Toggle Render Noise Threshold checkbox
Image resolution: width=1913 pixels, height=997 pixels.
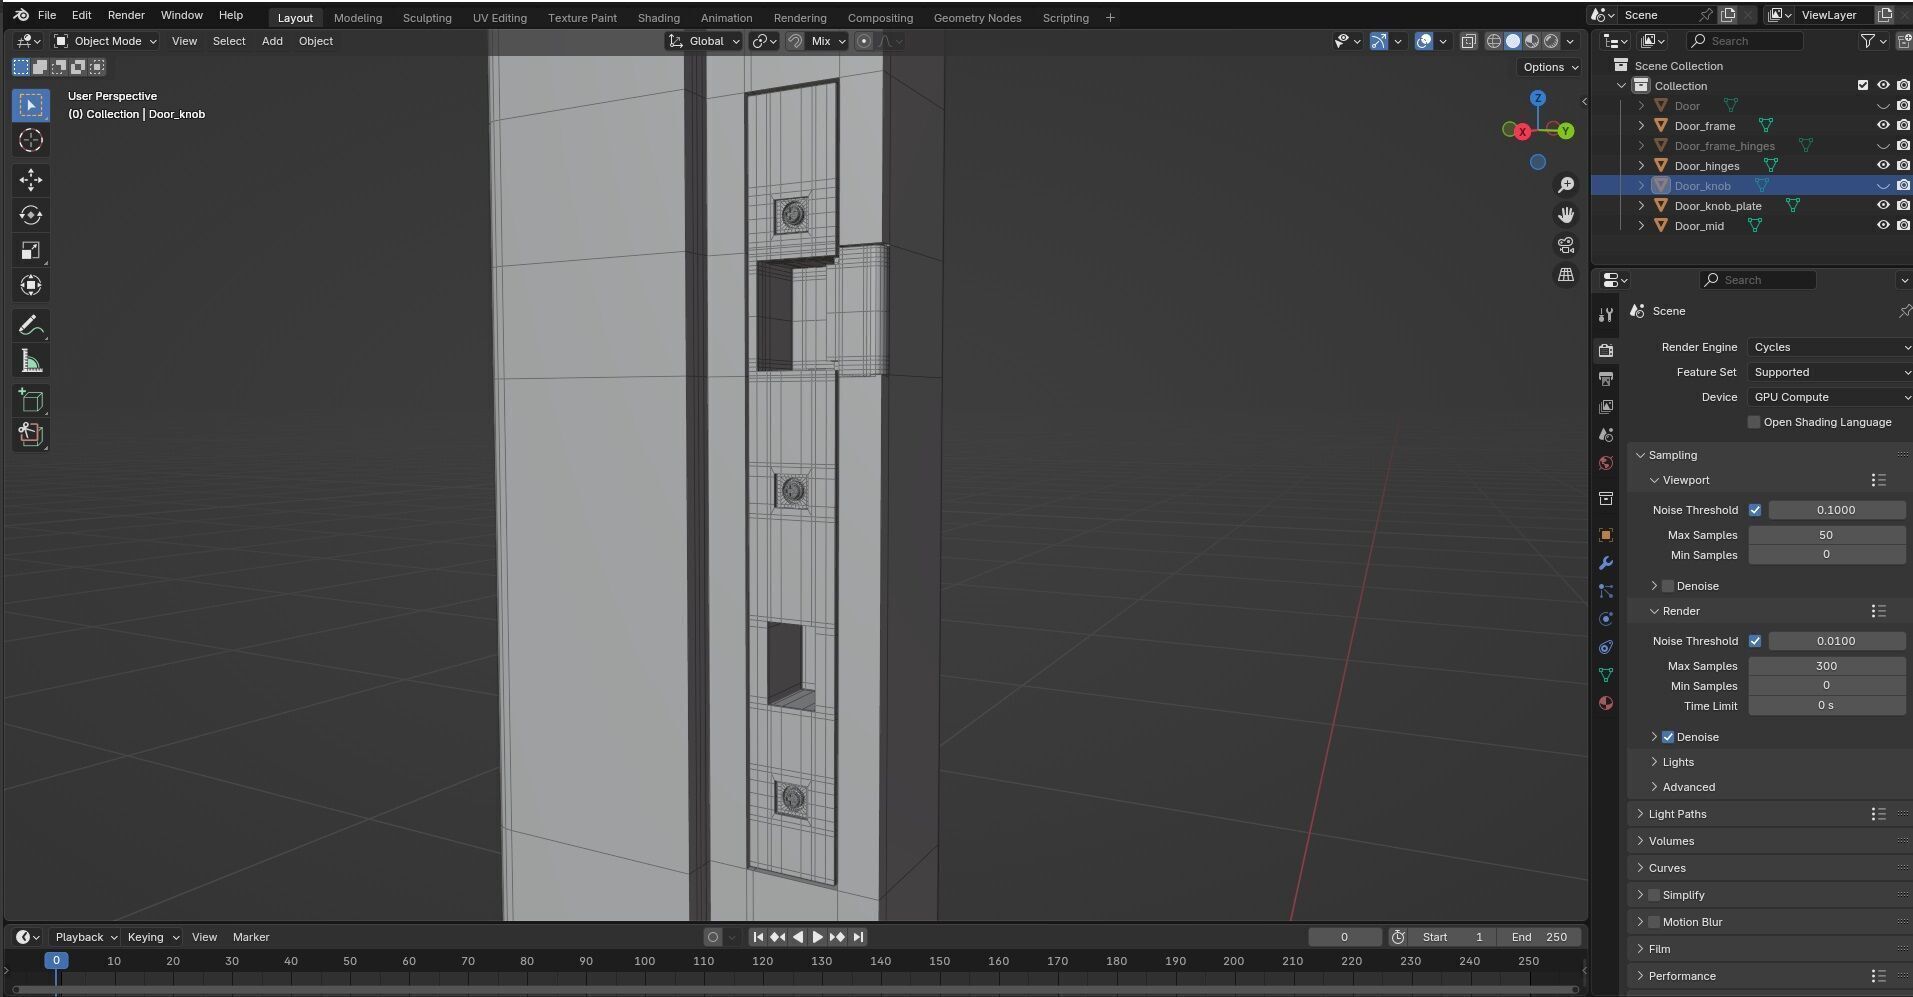tap(1755, 641)
